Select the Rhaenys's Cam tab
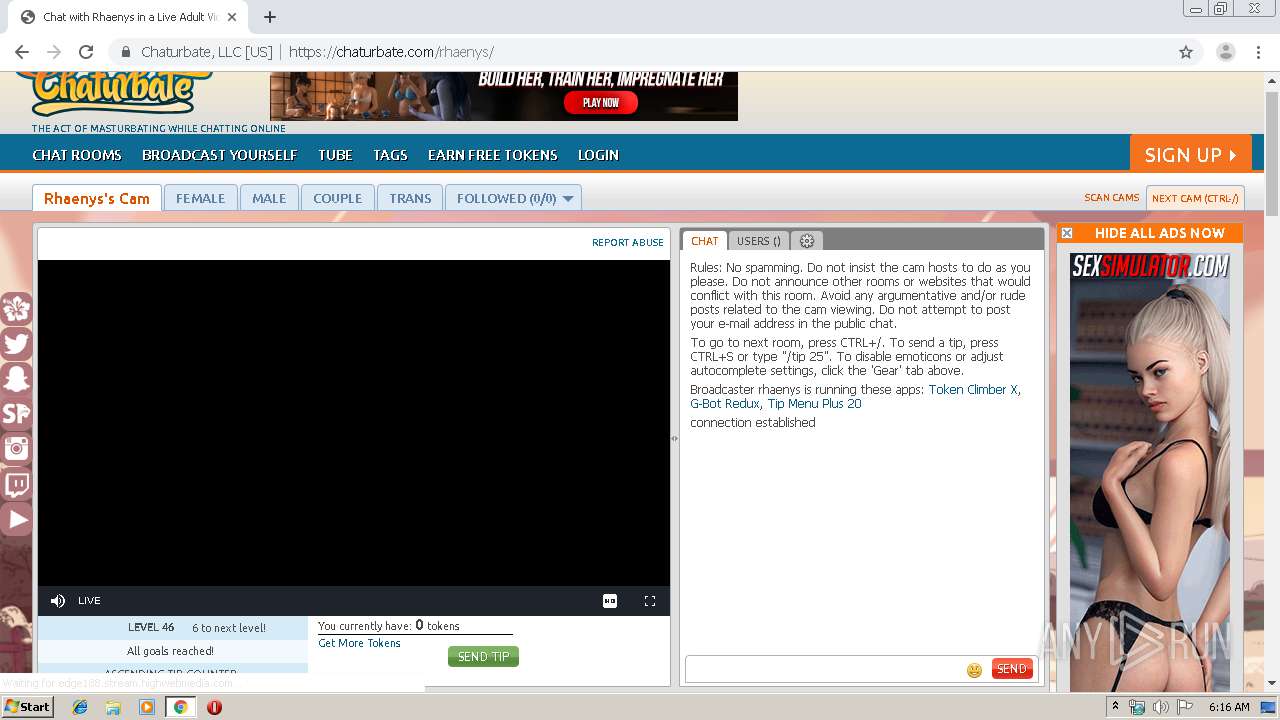Screen dimensions: 1280x720 pyautogui.click(x=97, y=198)
